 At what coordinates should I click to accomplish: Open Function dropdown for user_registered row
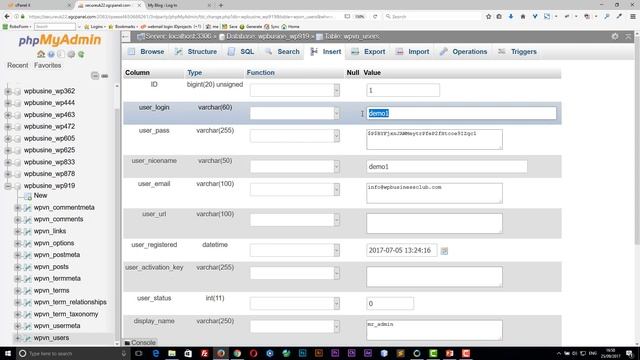pyautogui.click(x=295, y=250)
